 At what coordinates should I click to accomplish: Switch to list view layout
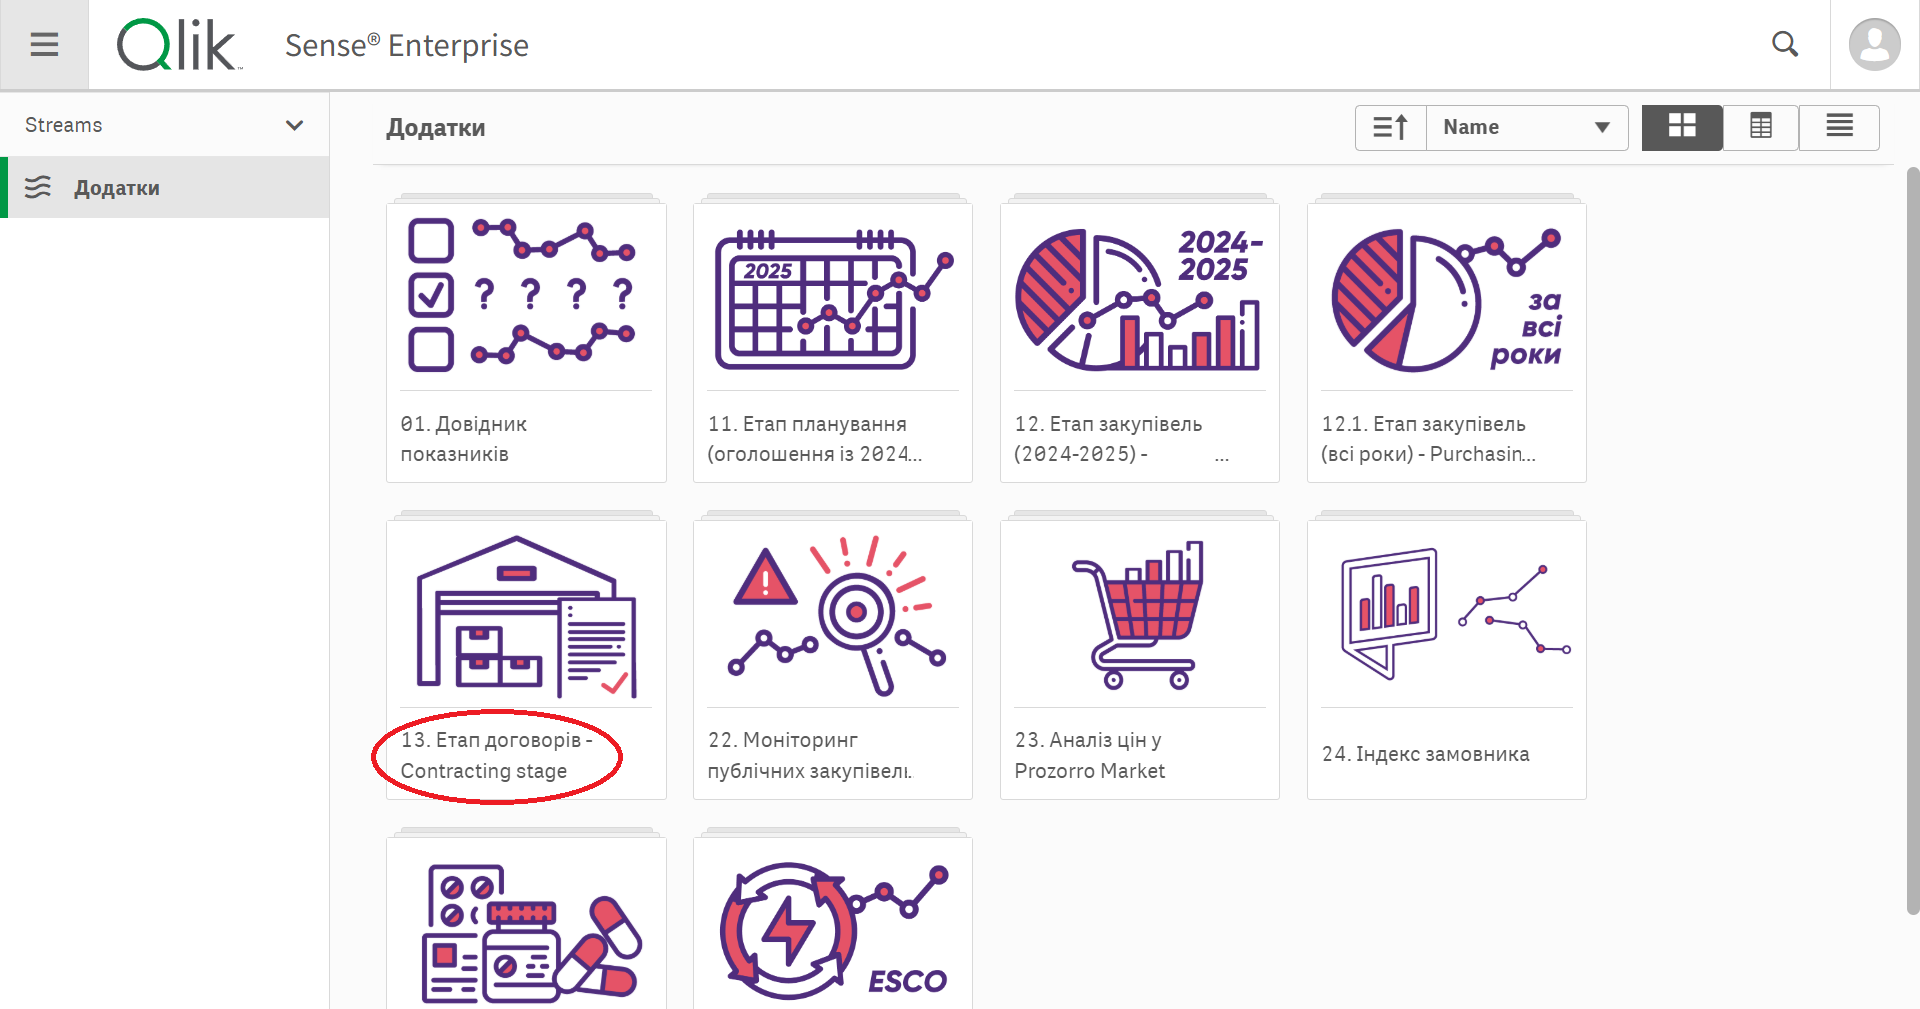coord(1839,127)
